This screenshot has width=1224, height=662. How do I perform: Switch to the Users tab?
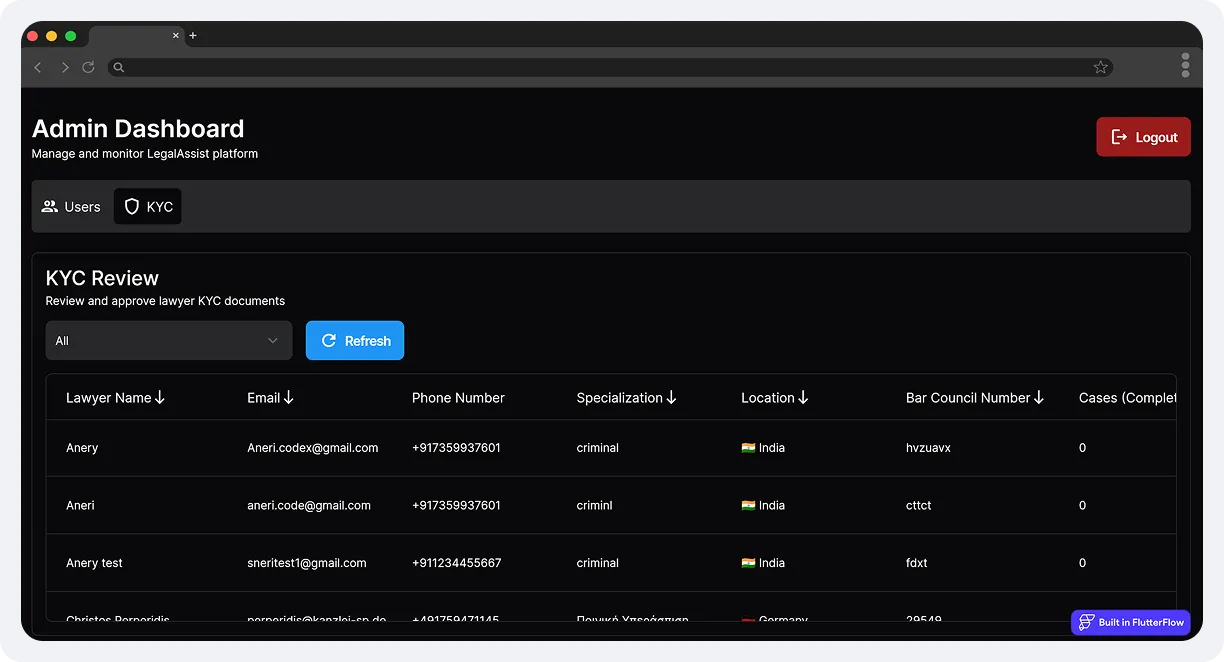tap(71, 207)
